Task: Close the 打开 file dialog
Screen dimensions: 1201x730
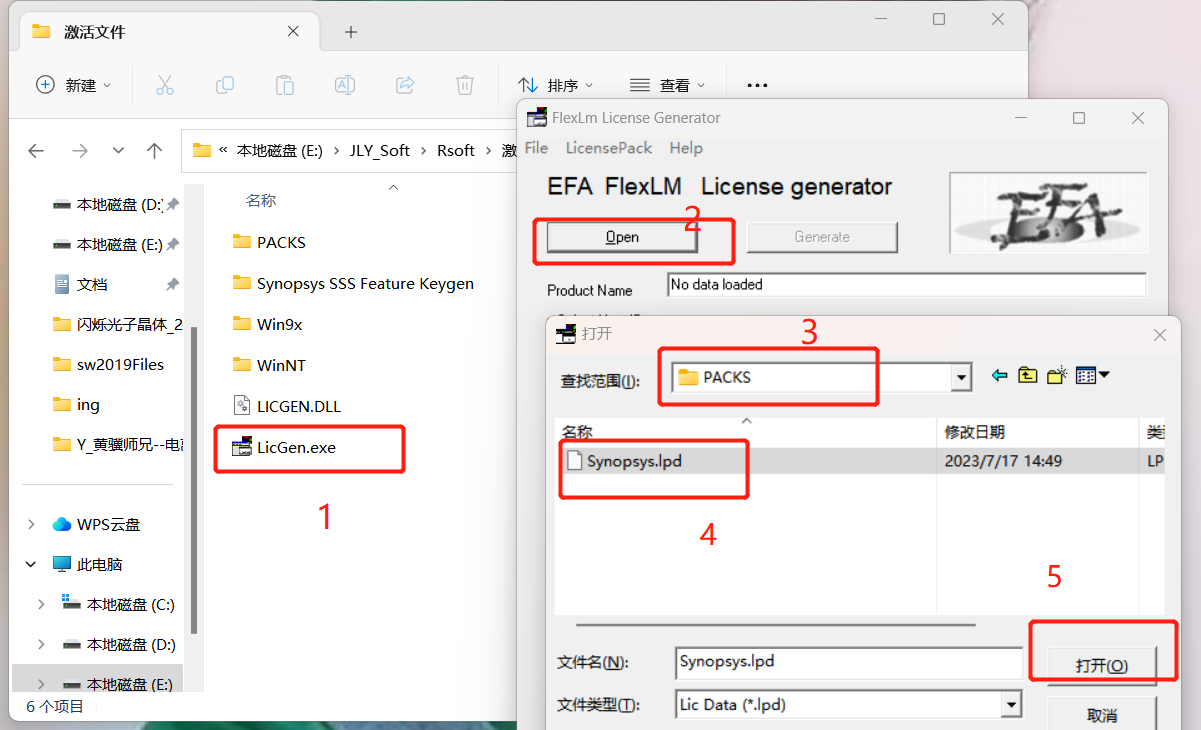Action: tap(1159, 334)
